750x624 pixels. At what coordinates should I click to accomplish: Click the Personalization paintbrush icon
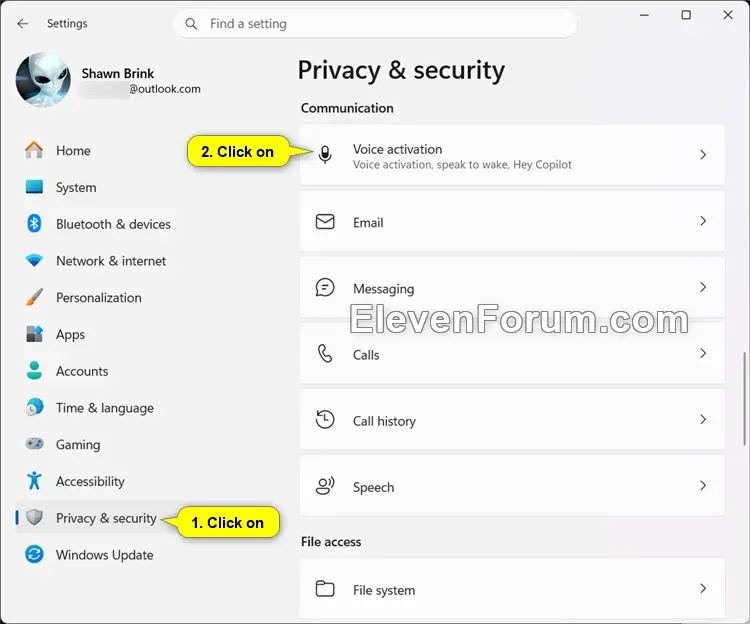click(34, 297)
